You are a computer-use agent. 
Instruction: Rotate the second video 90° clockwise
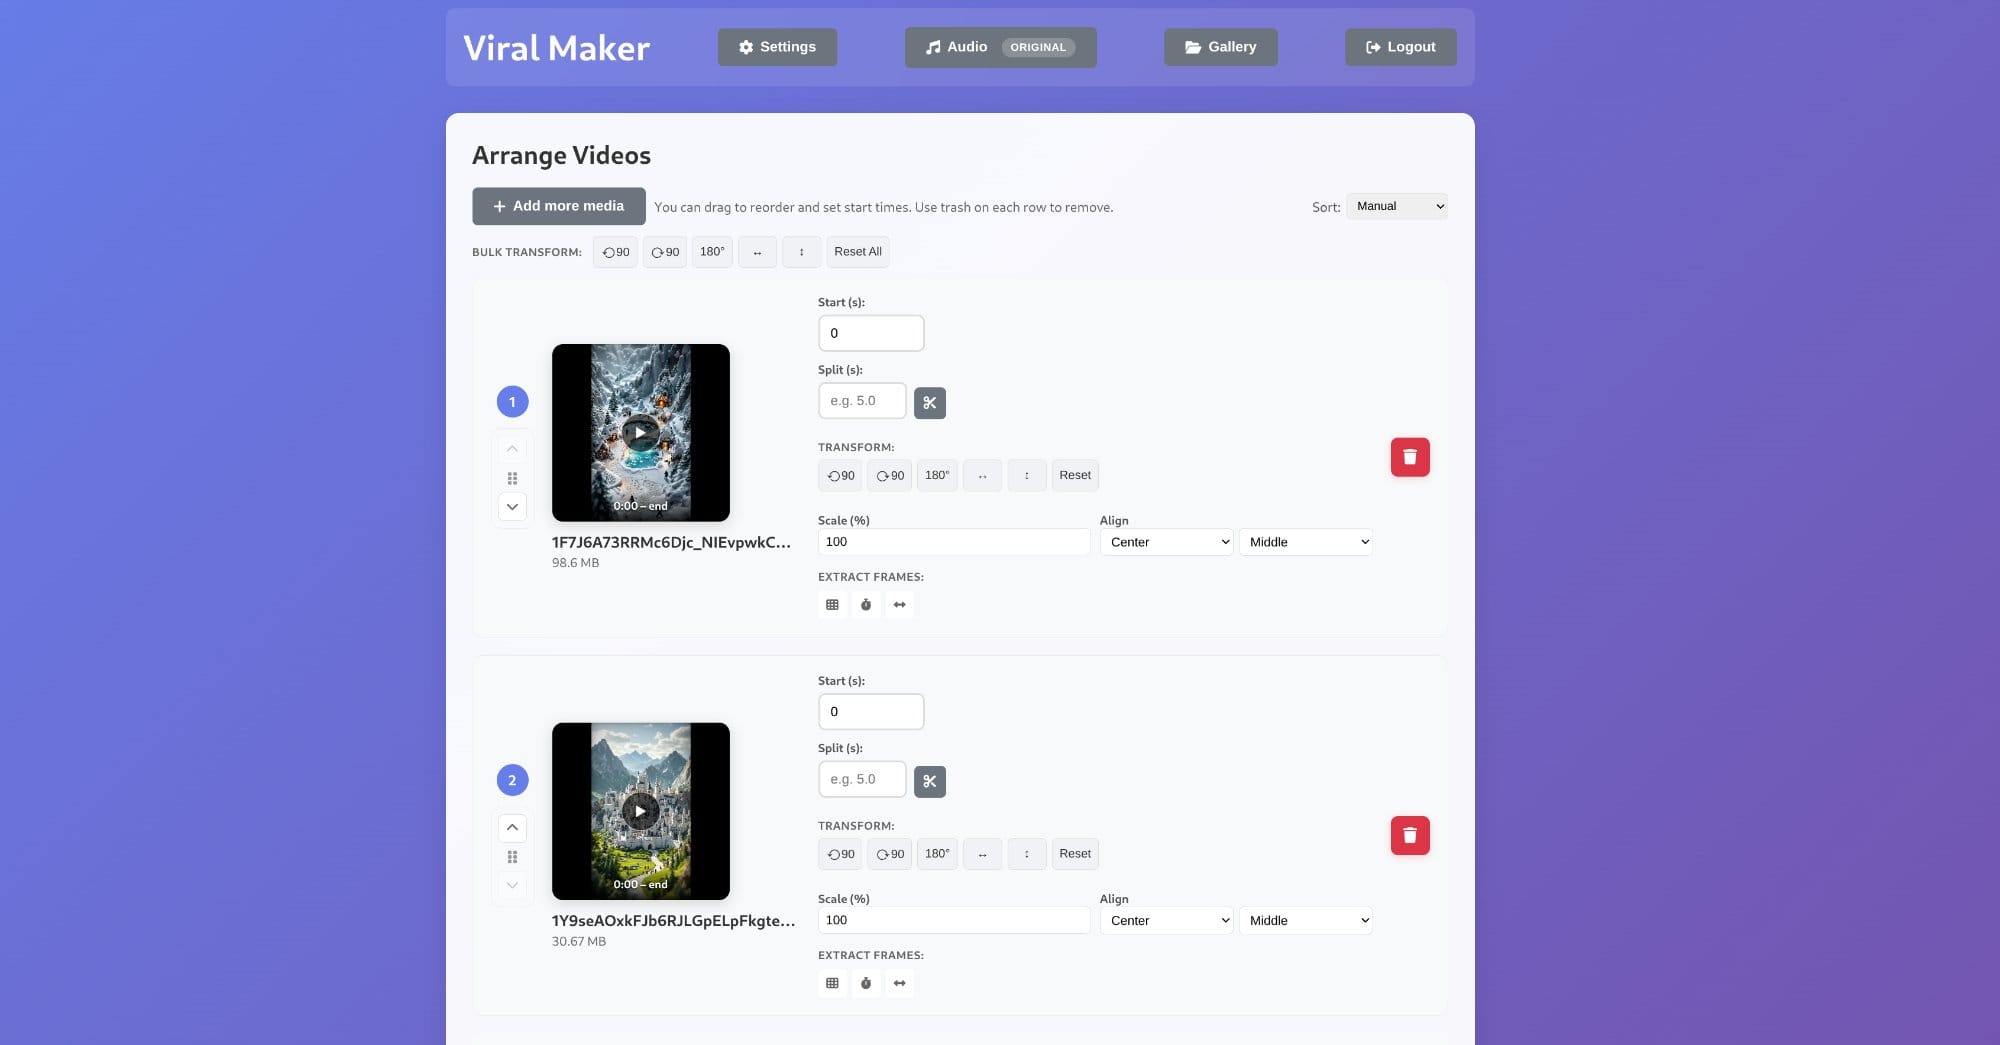click(x=889, y=854)
